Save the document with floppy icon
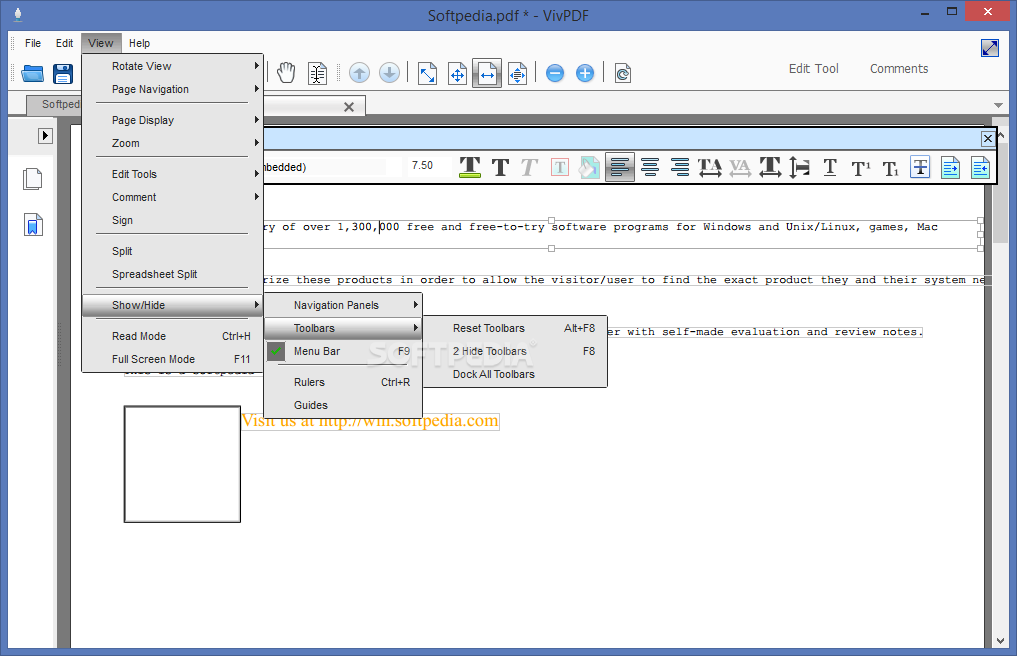Screen dimensions: 1017x656 pyautogui.click(x=63, y=73)
